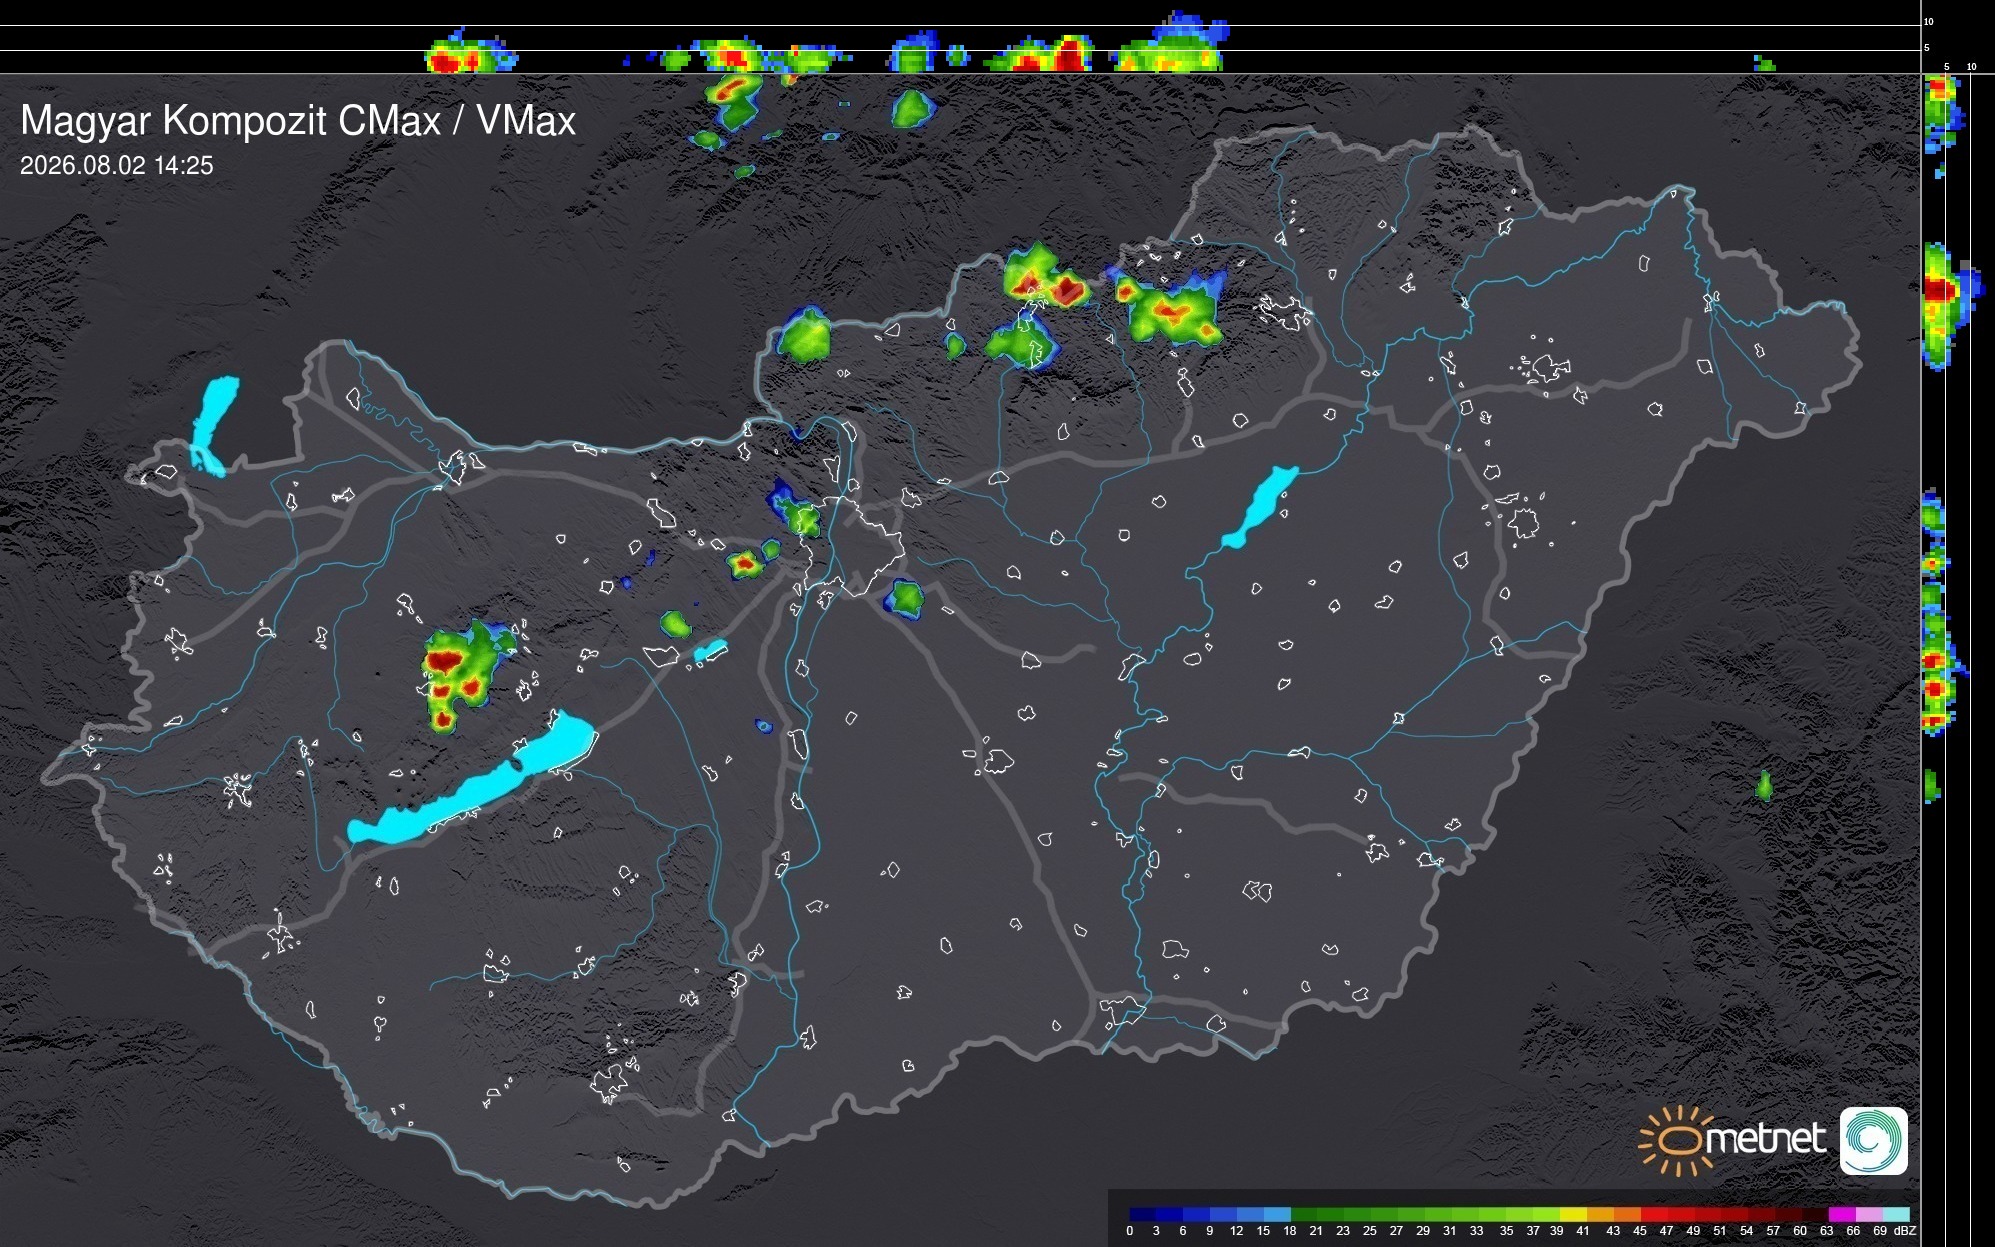Click the teal swirl logo icon
Viewport: 1995px width, 1247px height.
click(1873, 1140)
